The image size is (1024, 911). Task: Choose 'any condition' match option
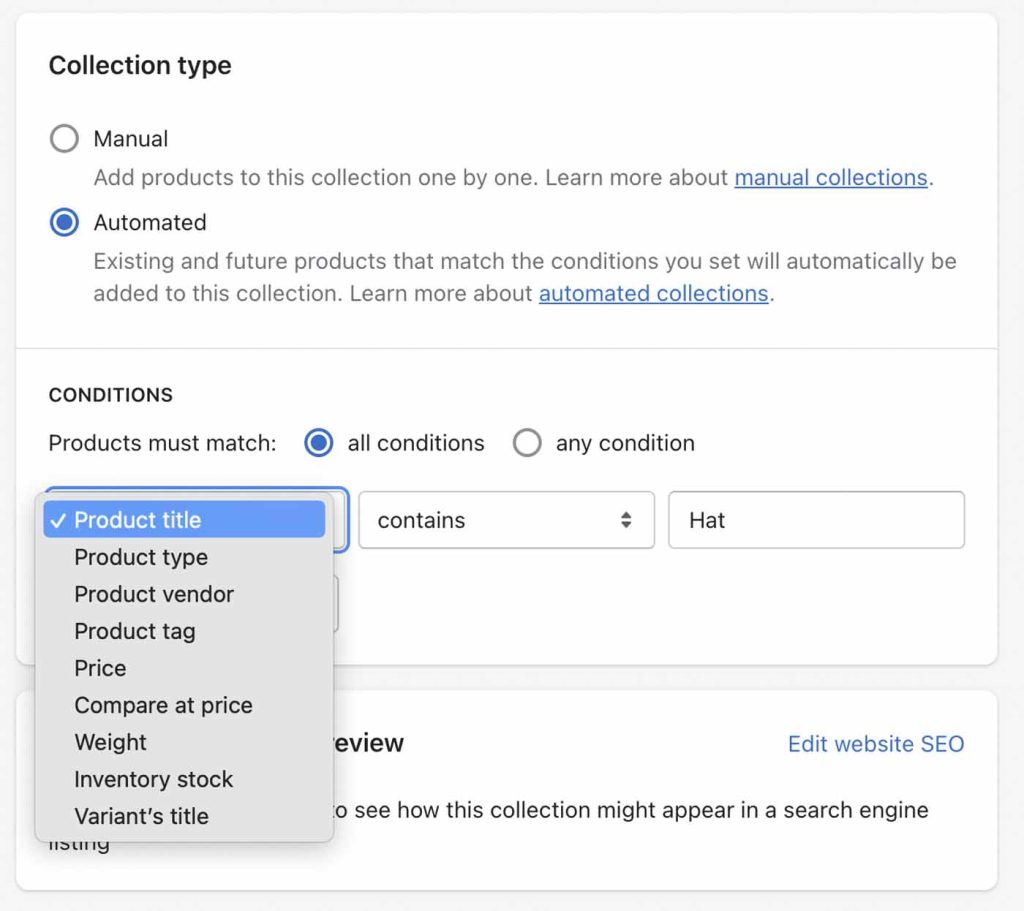point(527,443)
